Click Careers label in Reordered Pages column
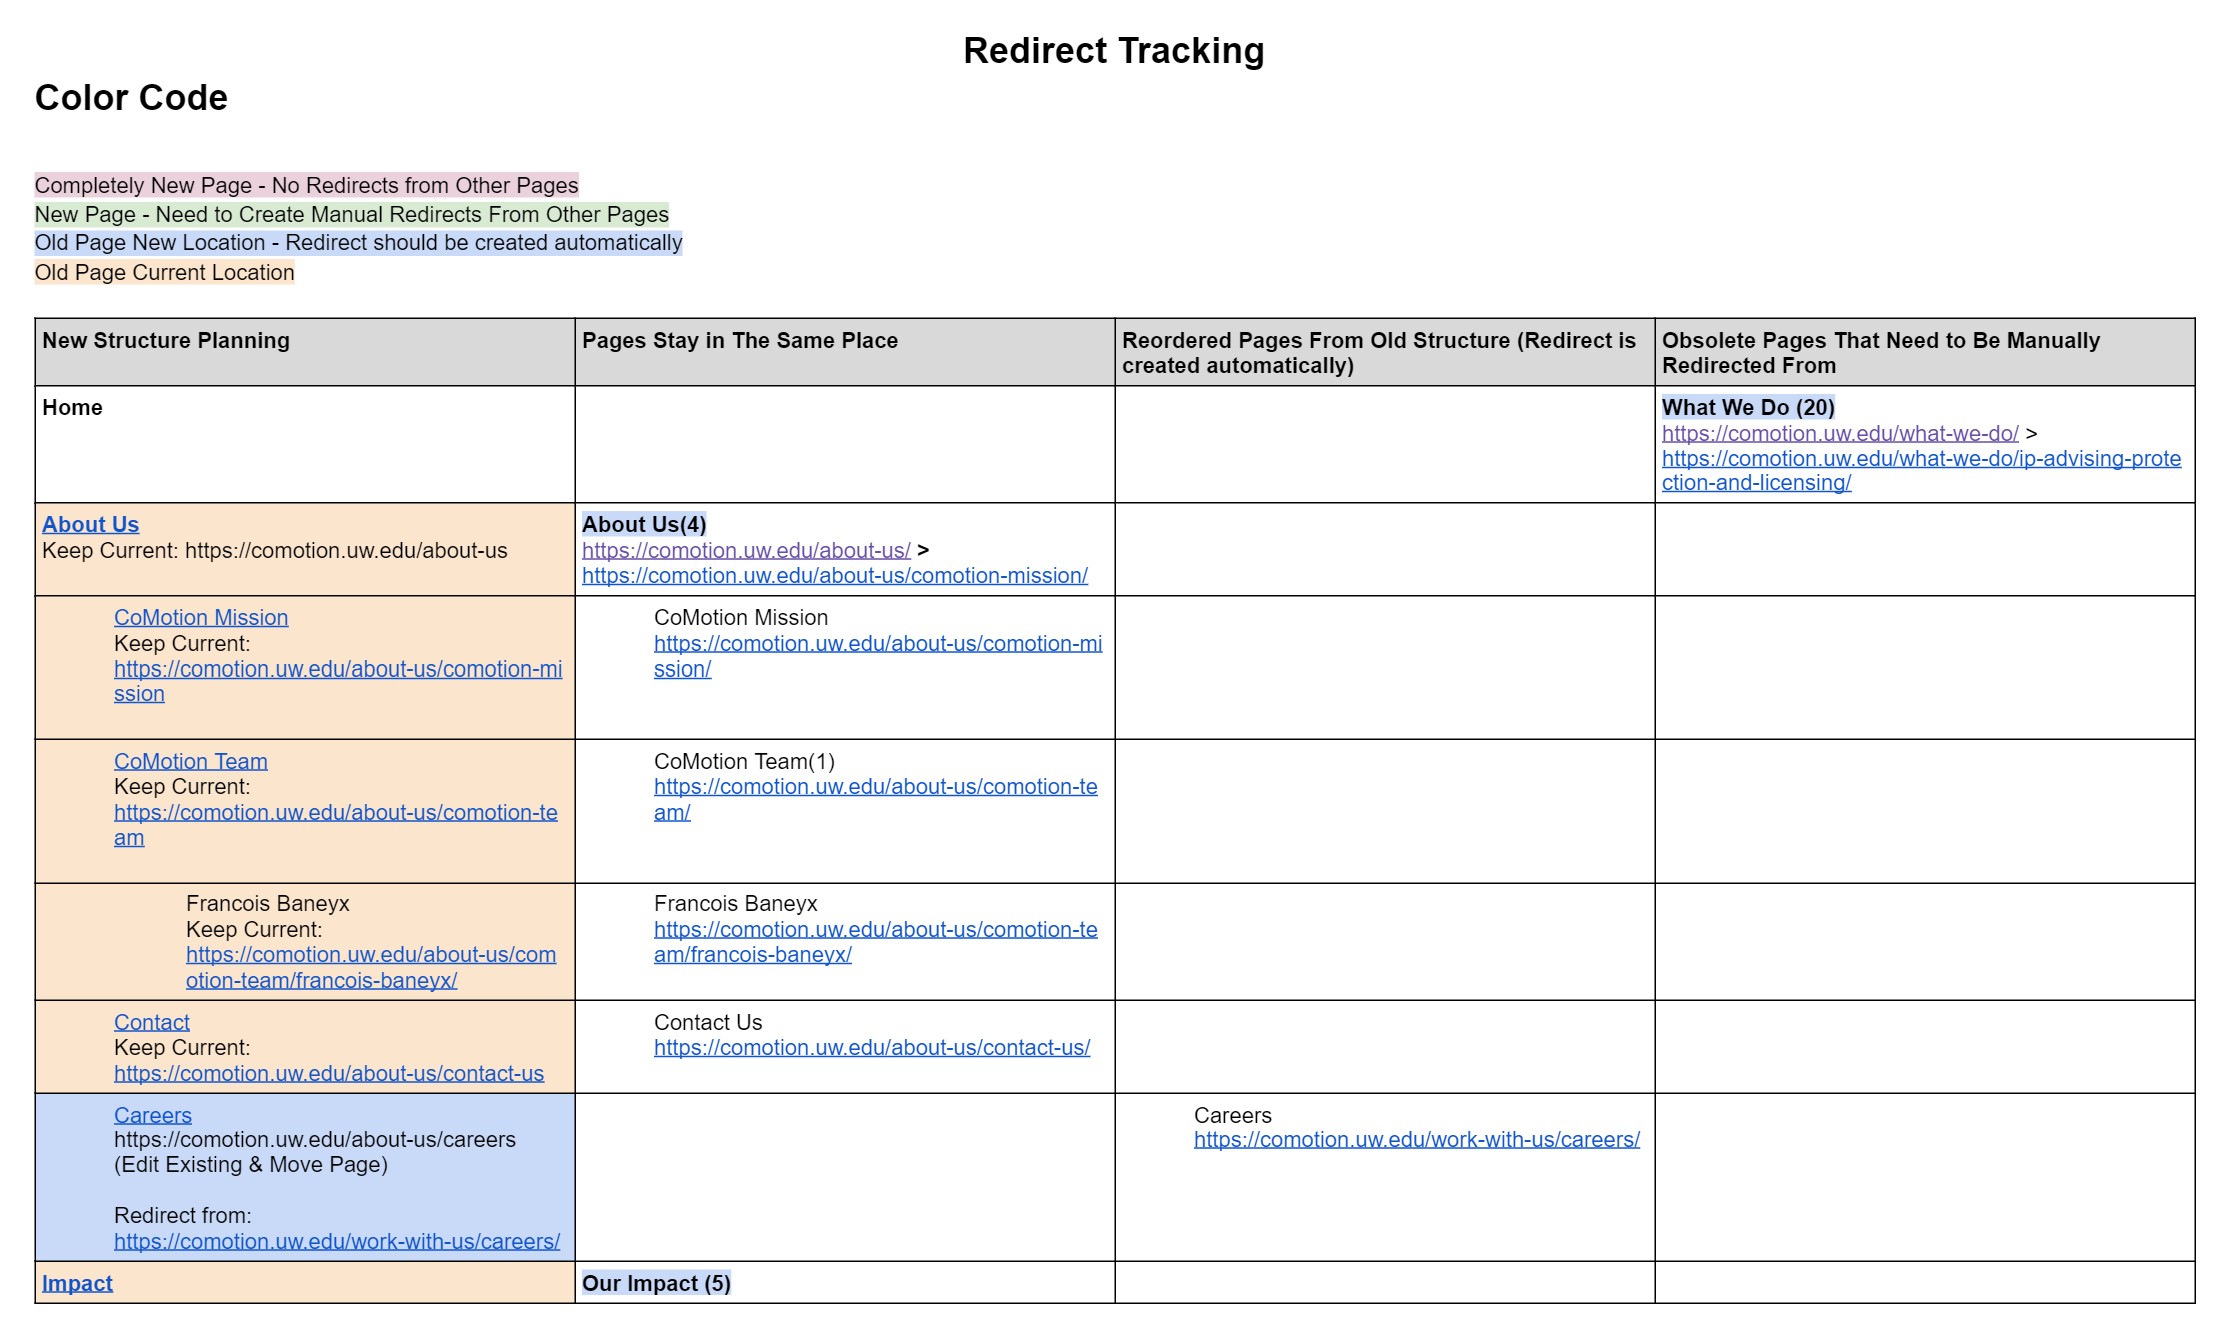Viewport: 2236px width, 1342px height. (x=1233, y=1115)
